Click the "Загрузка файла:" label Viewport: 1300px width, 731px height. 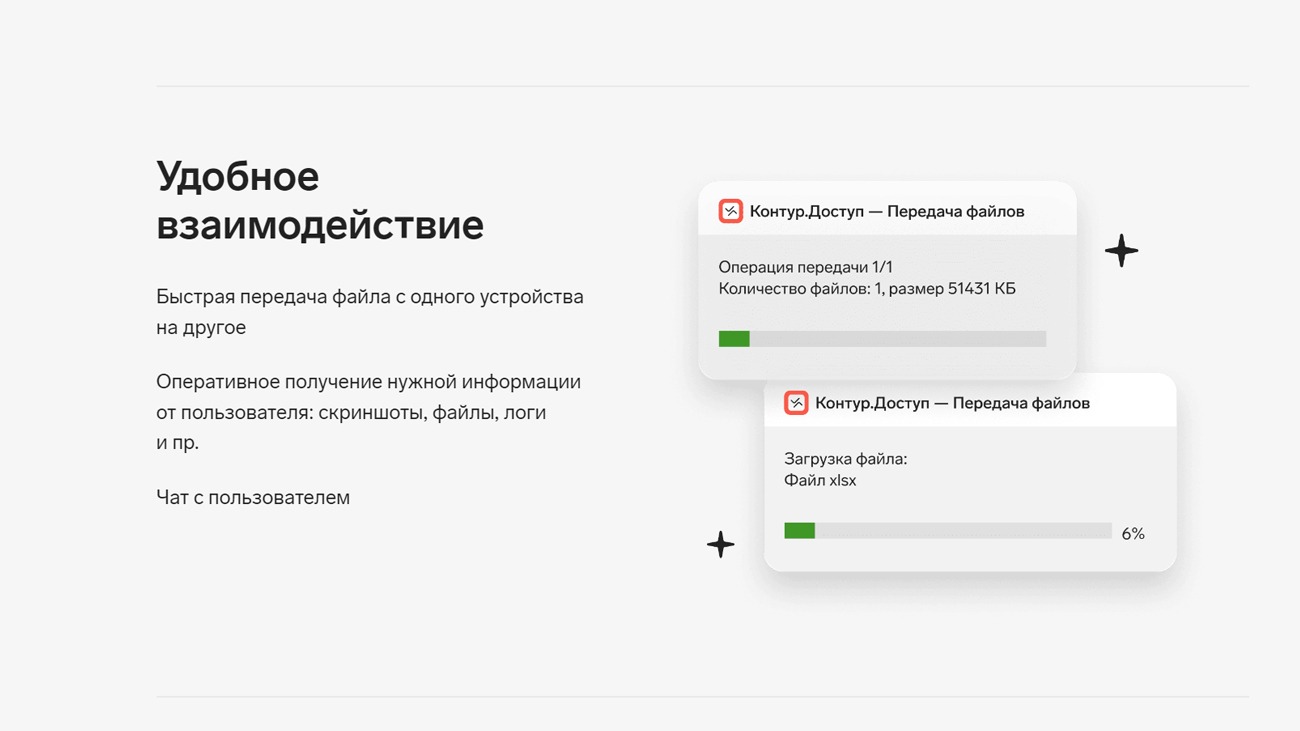[845, 459]
